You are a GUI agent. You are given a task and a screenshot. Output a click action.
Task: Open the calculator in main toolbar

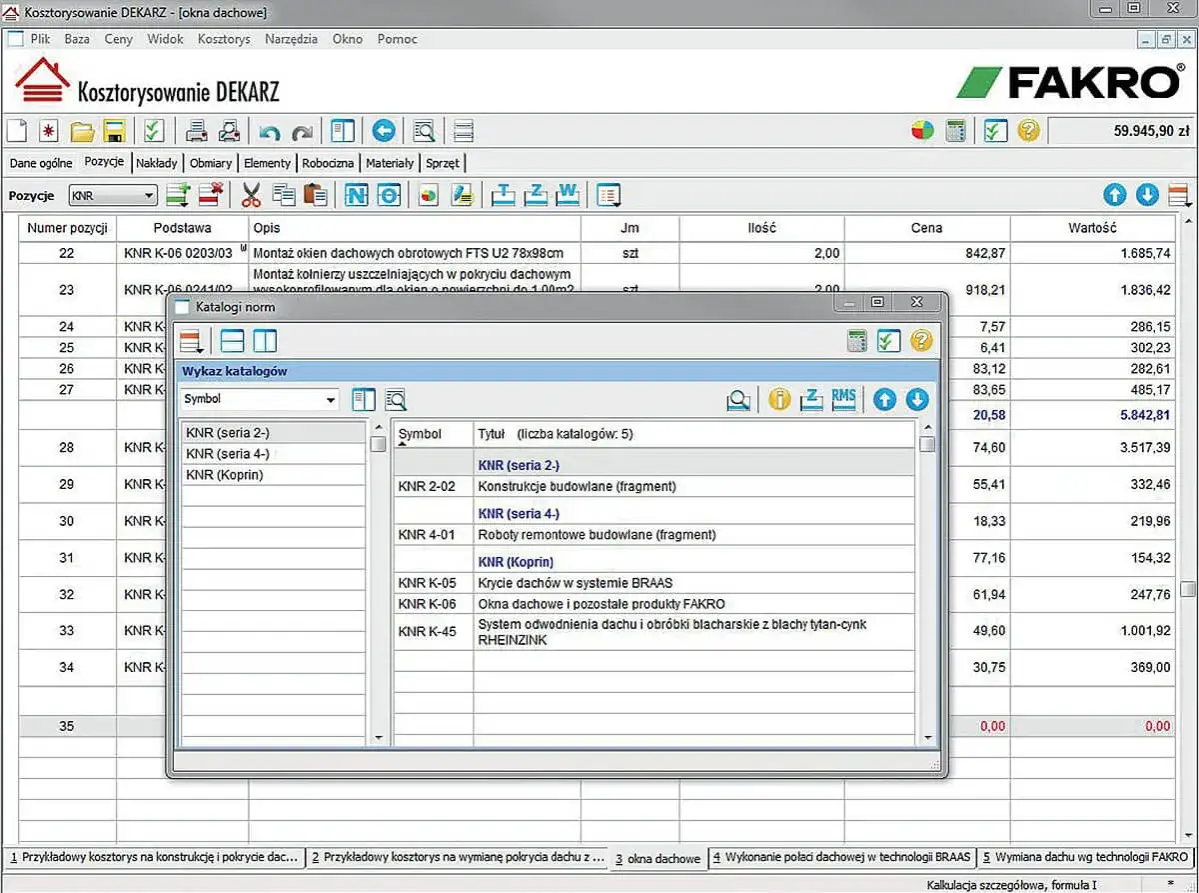(x=956, y=131)
